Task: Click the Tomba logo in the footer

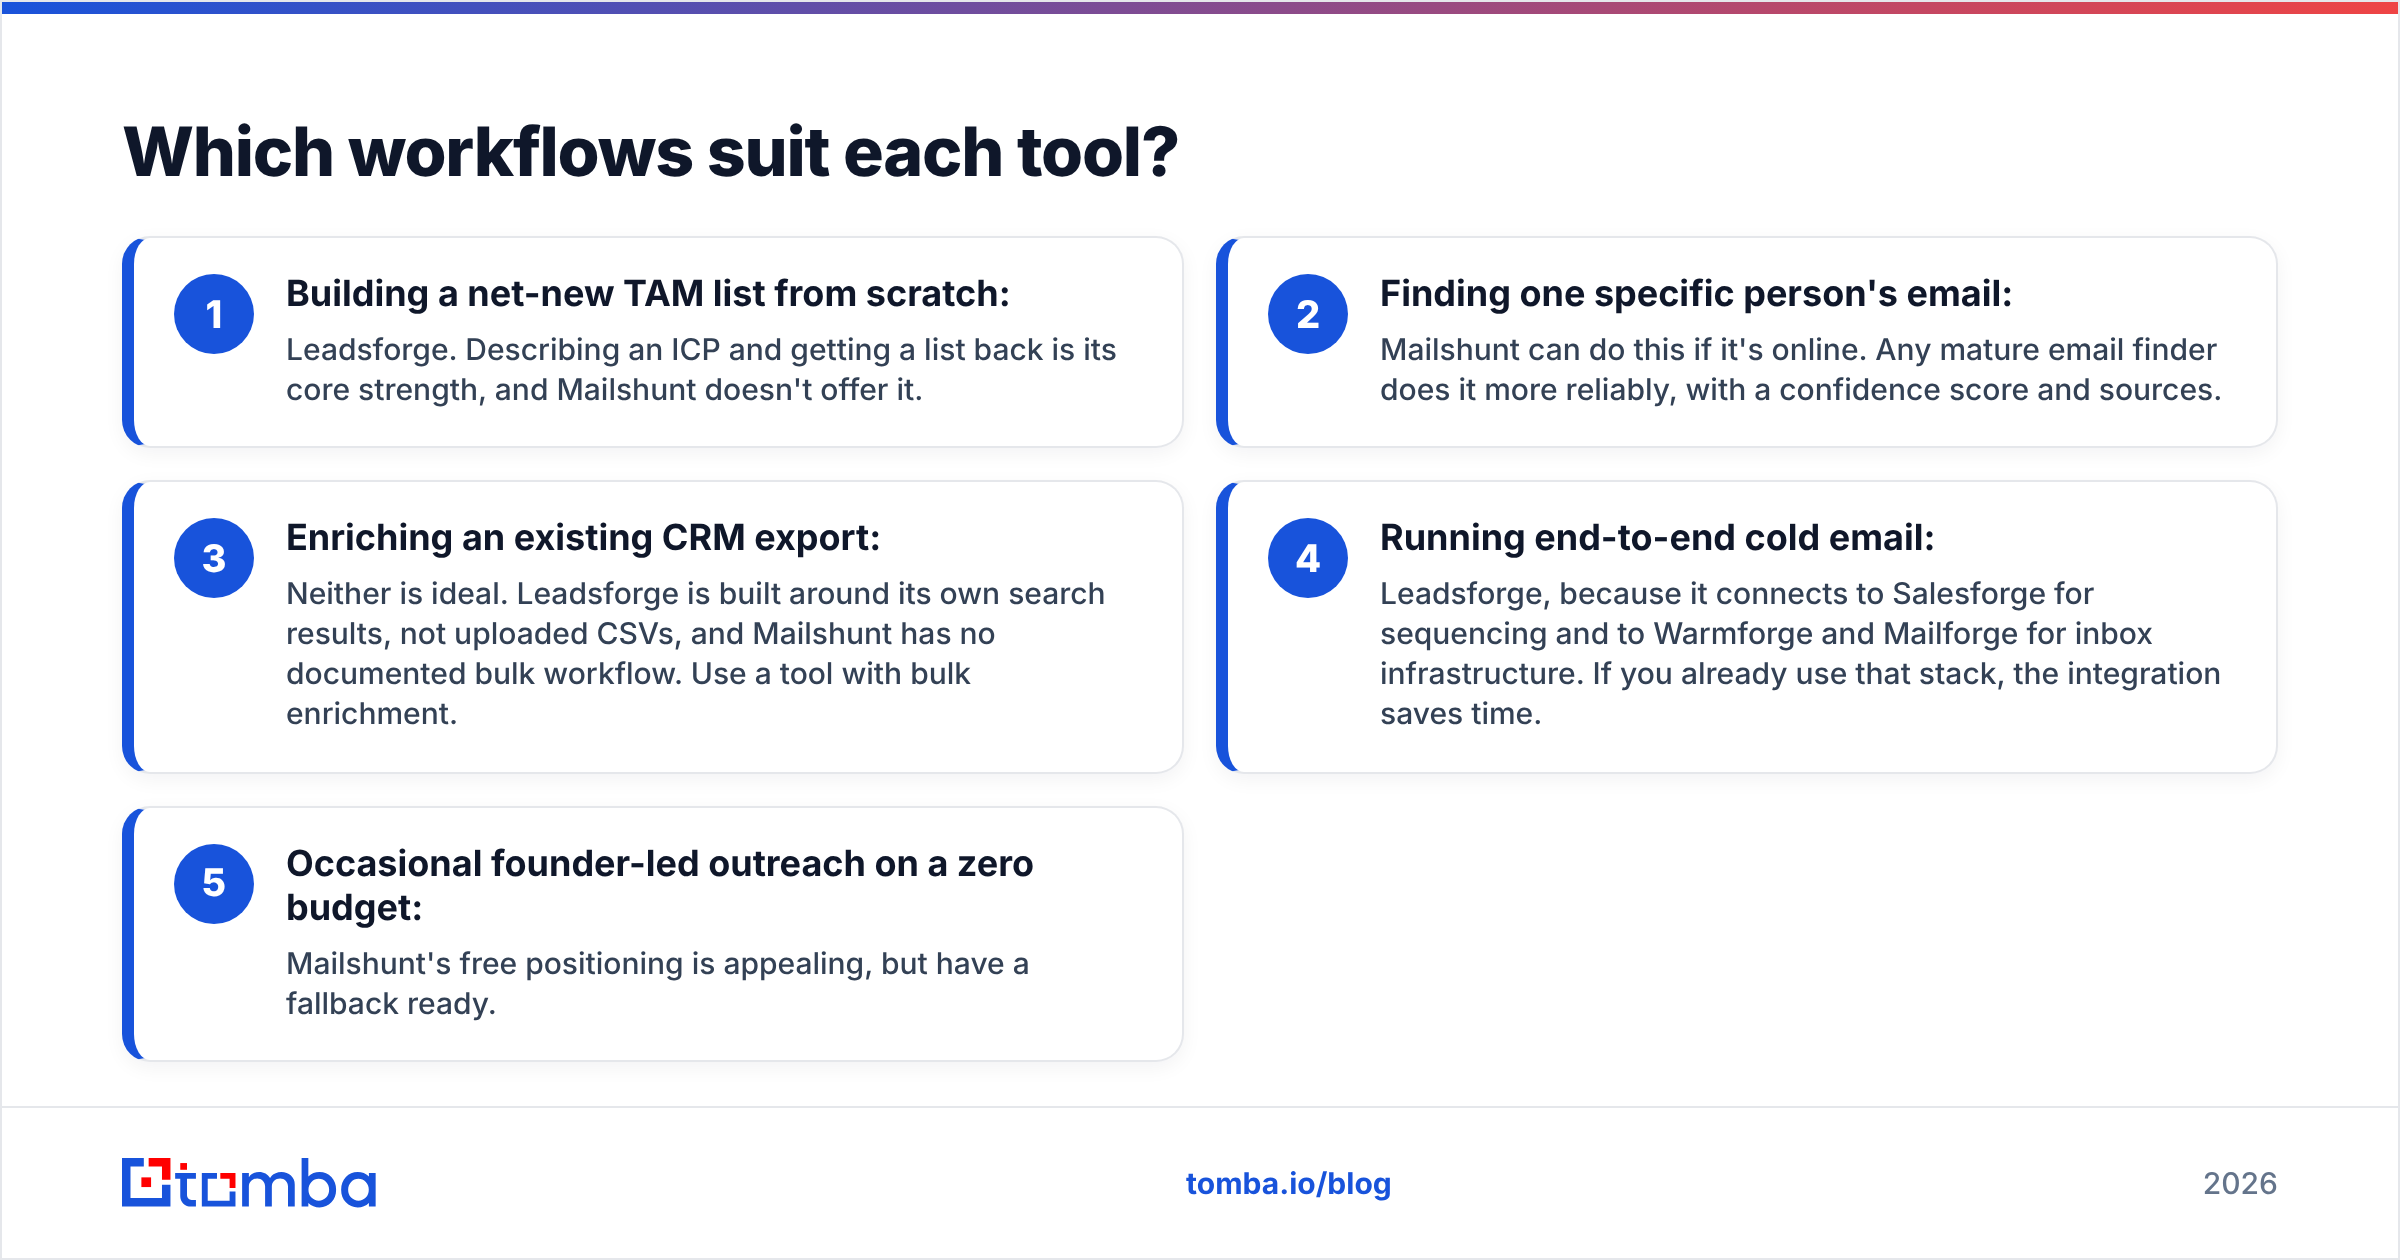Action: coord(249,1183)
